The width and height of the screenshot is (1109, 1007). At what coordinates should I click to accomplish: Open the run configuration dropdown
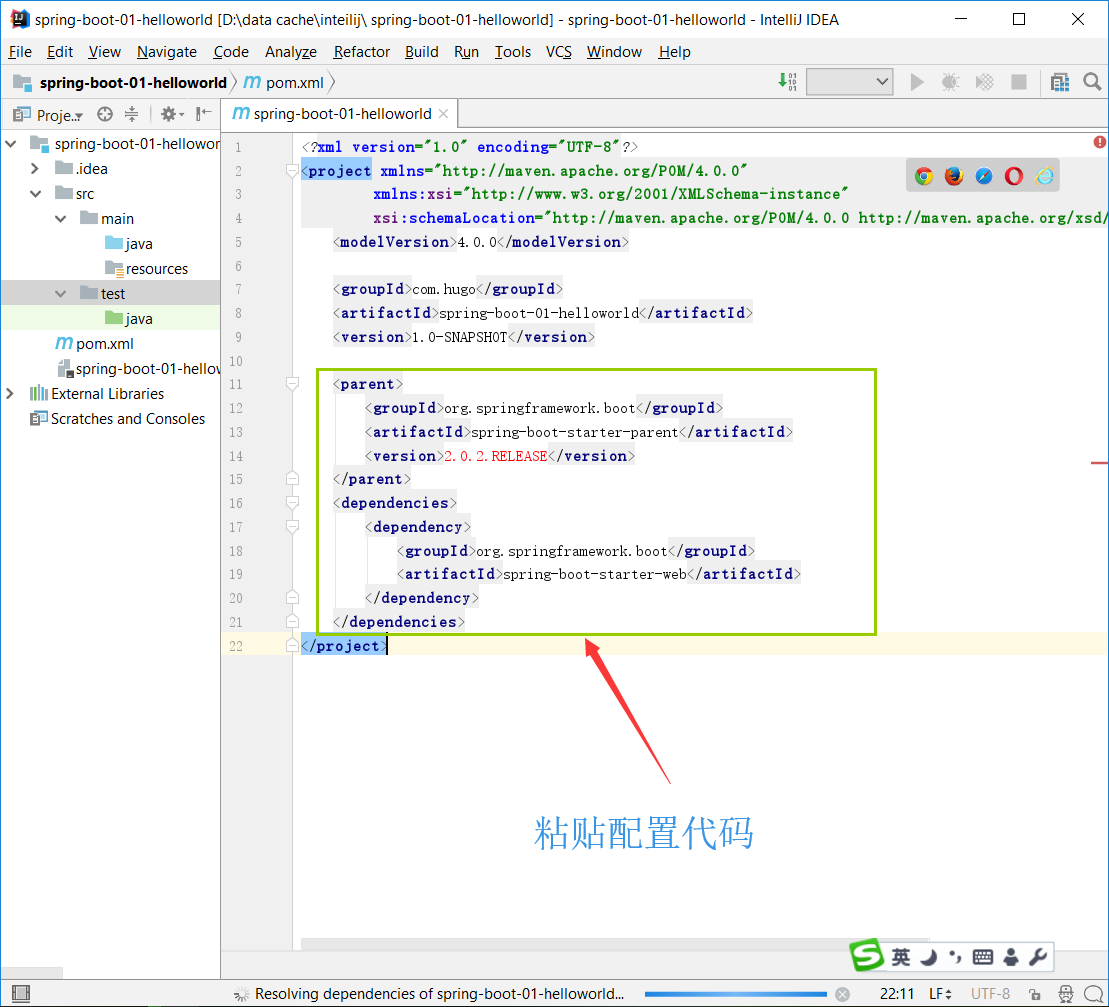point(849,82)
